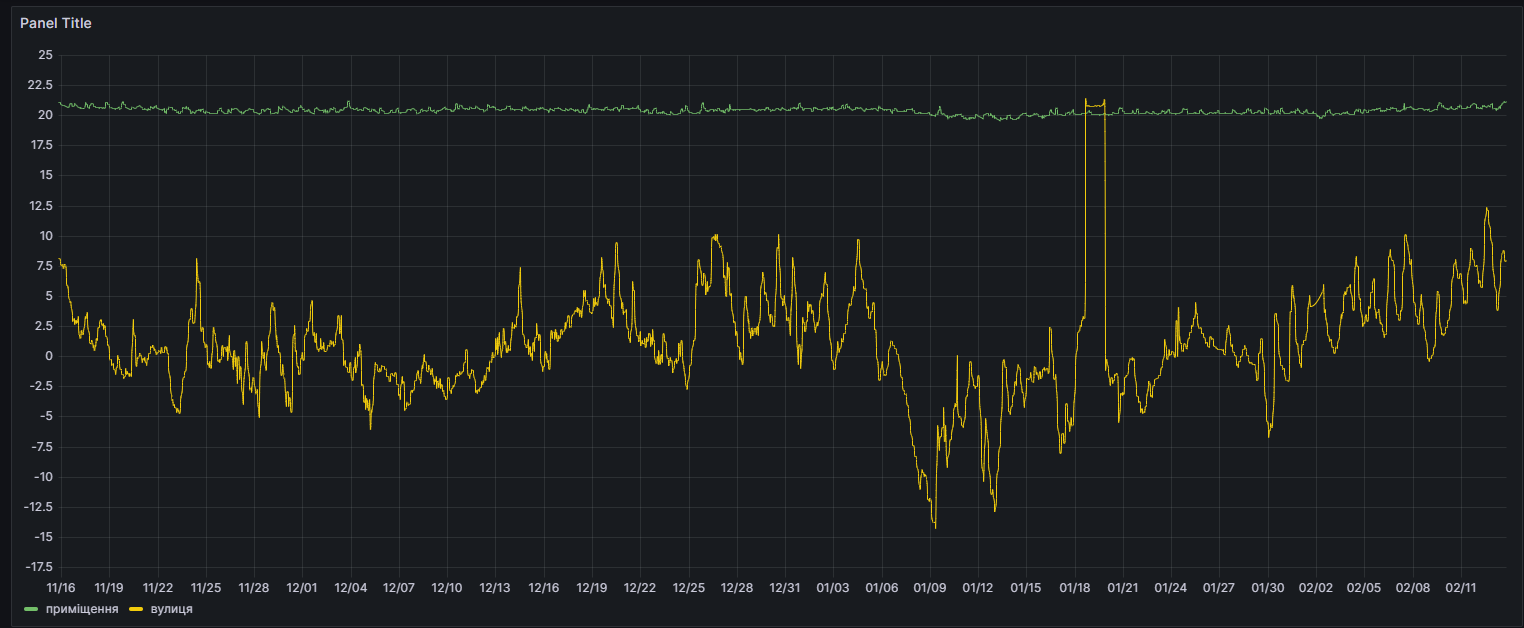The height and width of the screenshot is (628, 1524).
Task: Click the 12/28 x-axis date label
Action: (737, 588)
